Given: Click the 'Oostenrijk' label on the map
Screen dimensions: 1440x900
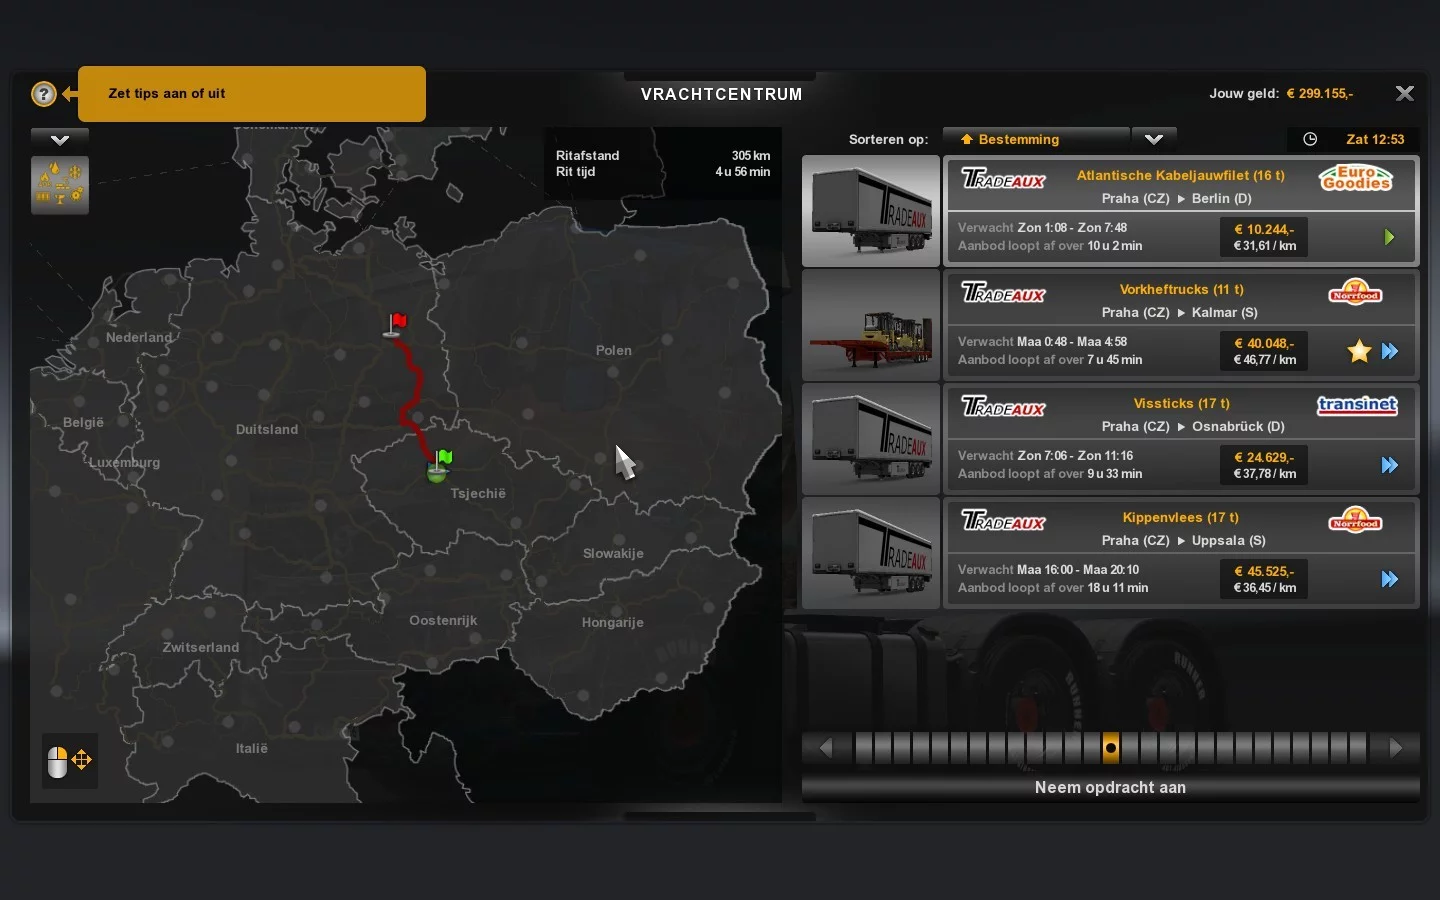Looking at the screenshot, I should tap(443, 621).
